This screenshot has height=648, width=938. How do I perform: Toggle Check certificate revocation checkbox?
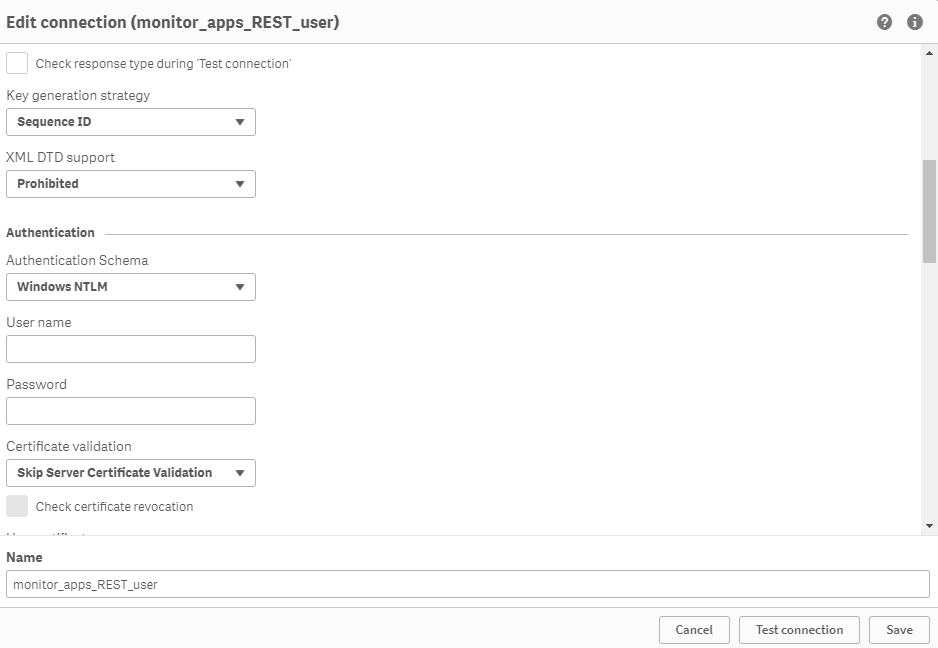[17, 506]
